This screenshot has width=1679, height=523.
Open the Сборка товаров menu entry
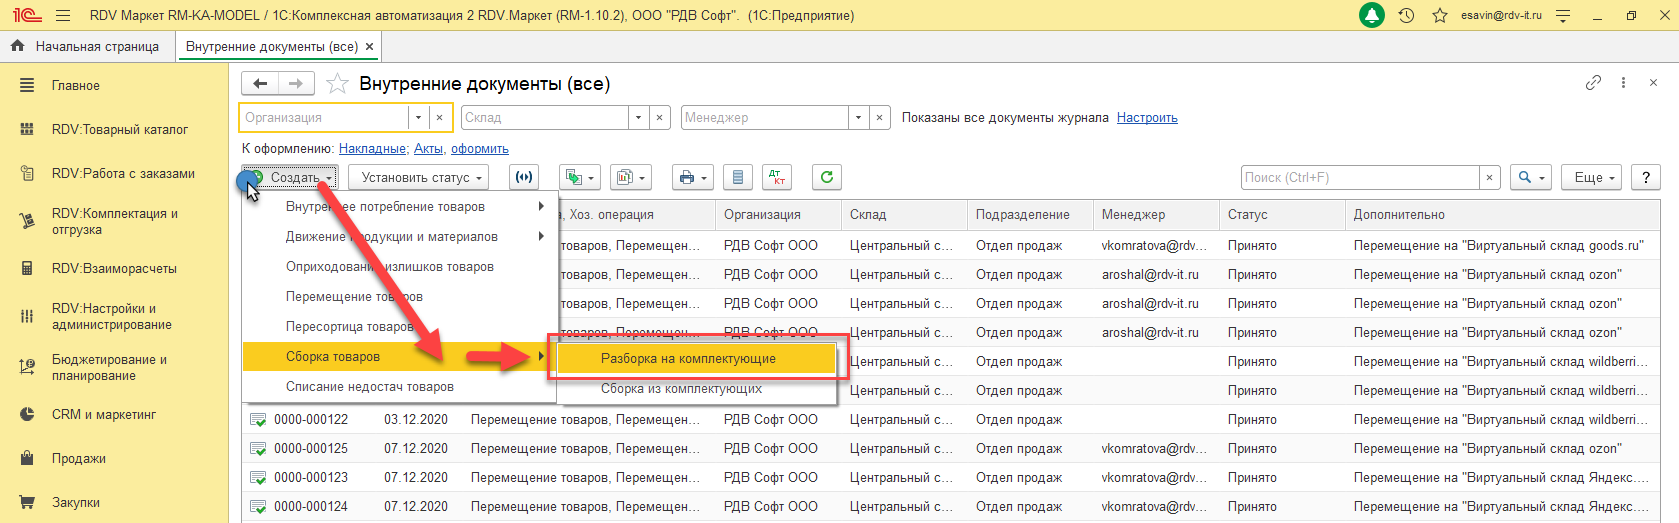point(399,356)
